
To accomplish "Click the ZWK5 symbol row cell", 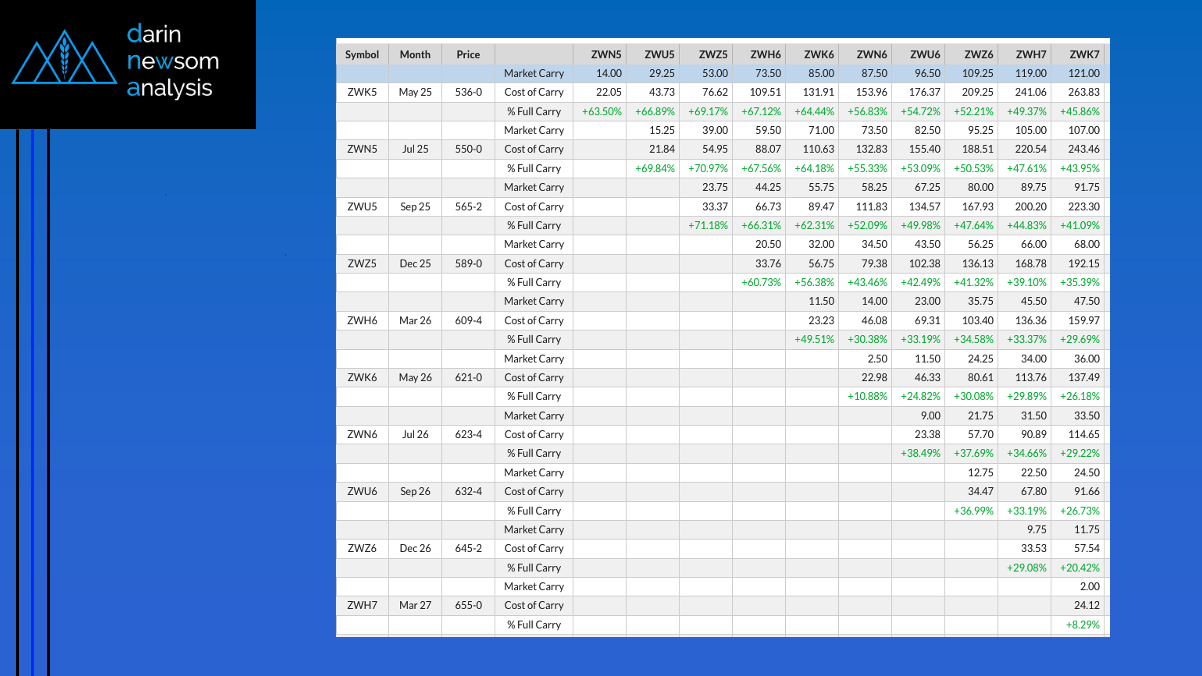I will [362, 92].
